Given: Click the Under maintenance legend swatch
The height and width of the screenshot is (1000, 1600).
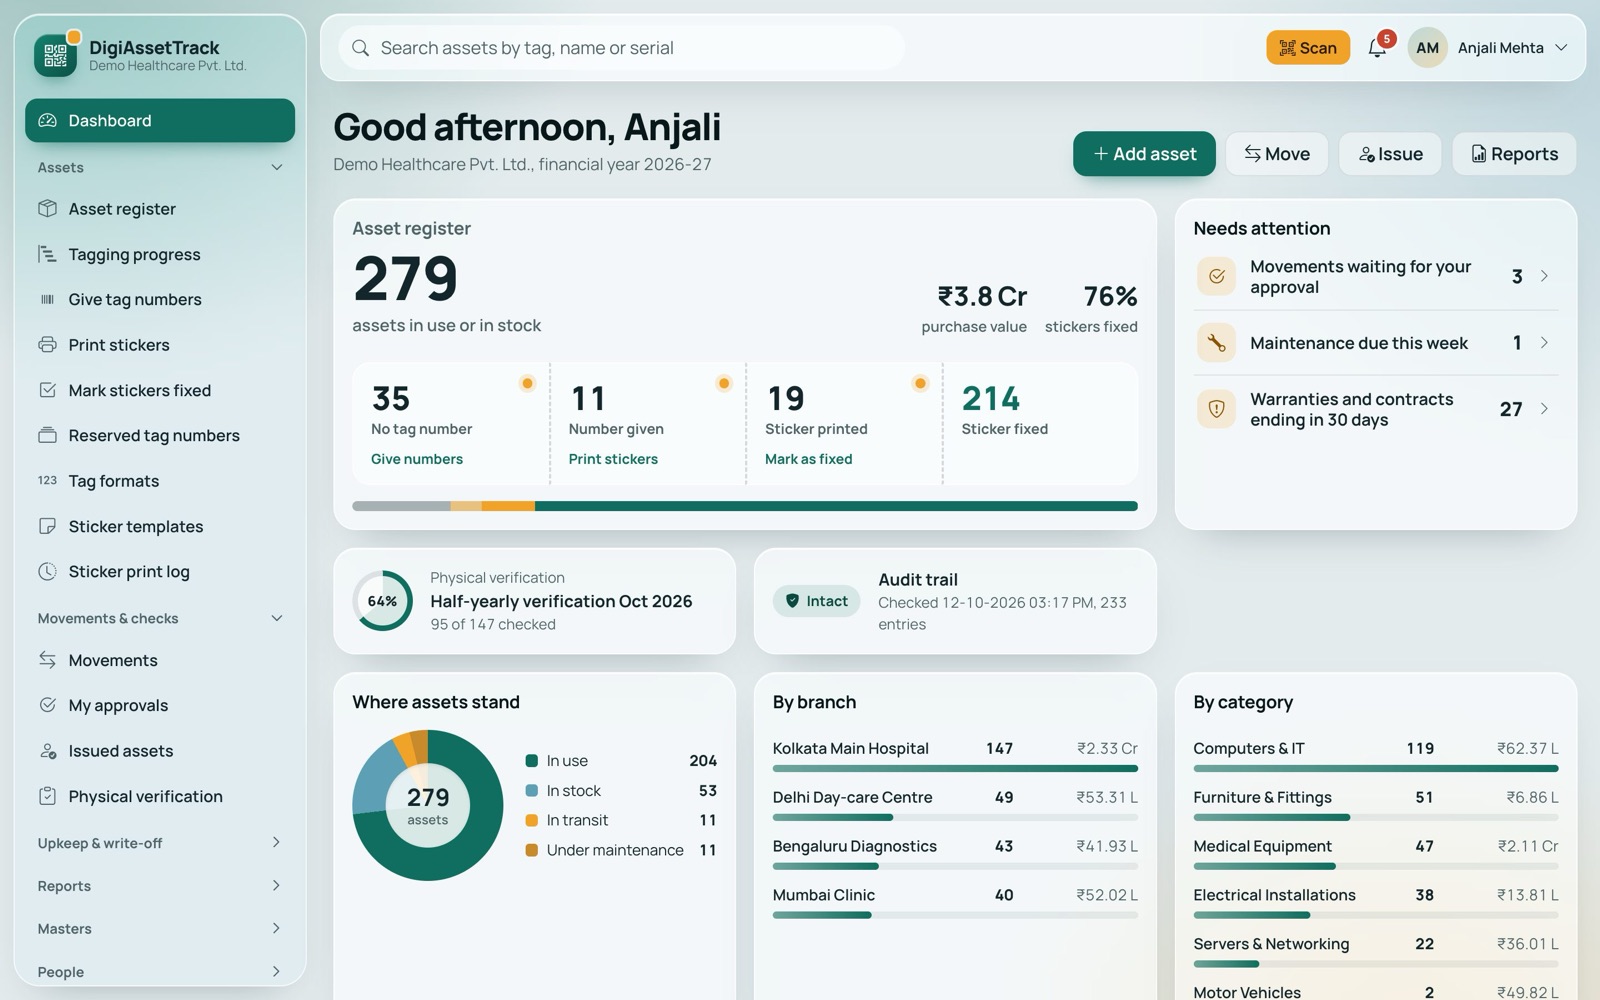Looking at the screenshot, I should tap(532, 850).
